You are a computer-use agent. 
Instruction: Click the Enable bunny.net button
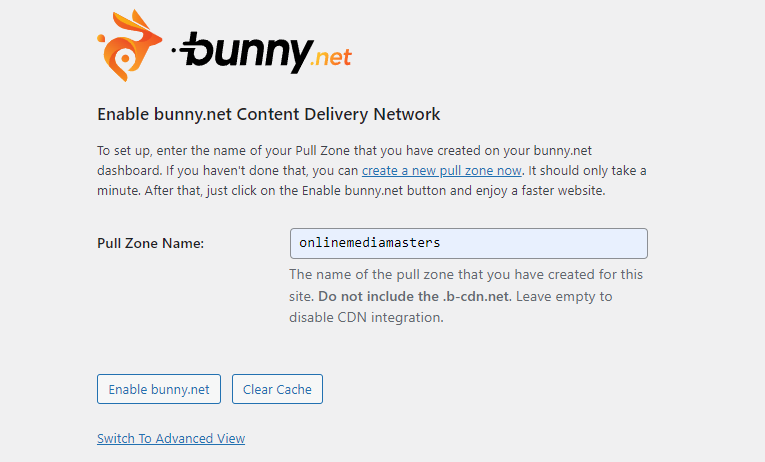pos(159,389)
